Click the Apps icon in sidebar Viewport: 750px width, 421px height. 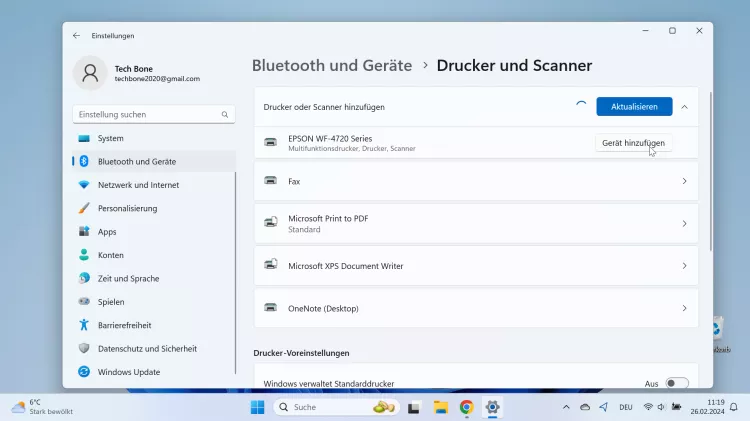pyautogui.click(x=84, y=232)
